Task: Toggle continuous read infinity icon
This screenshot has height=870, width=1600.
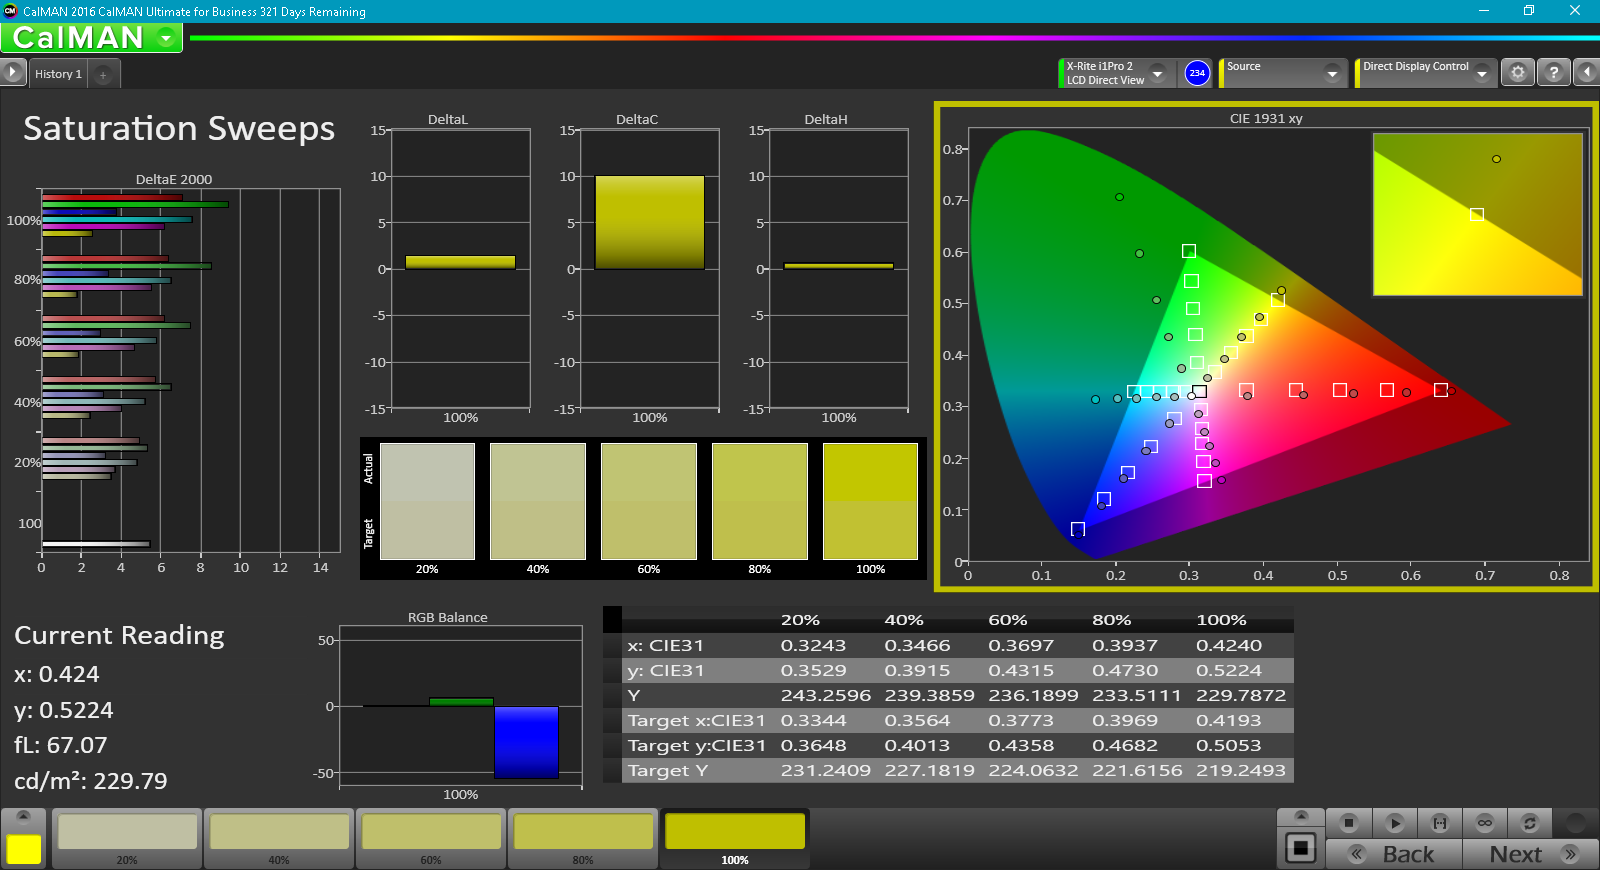Action: (x=1485, y=823)
